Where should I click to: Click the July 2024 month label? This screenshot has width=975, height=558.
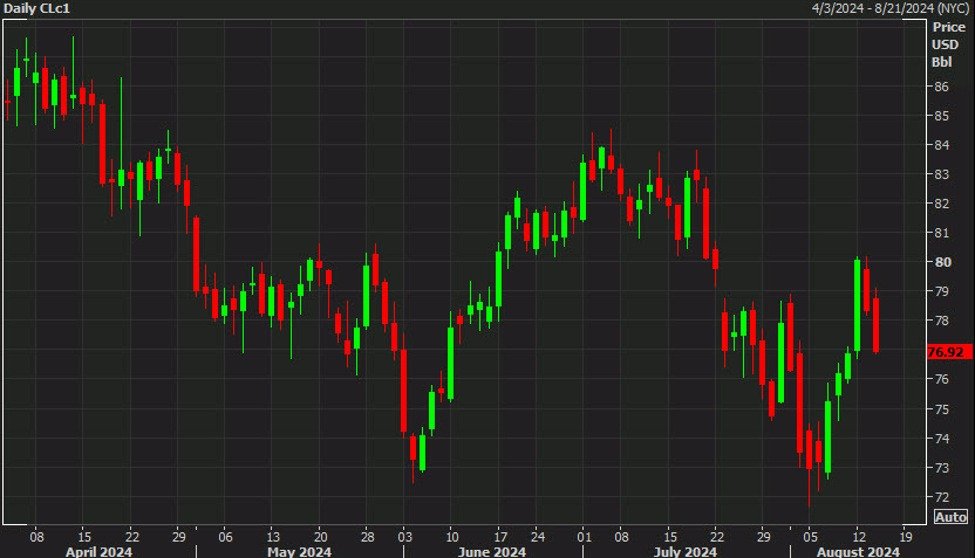click(x=686, y=550)
